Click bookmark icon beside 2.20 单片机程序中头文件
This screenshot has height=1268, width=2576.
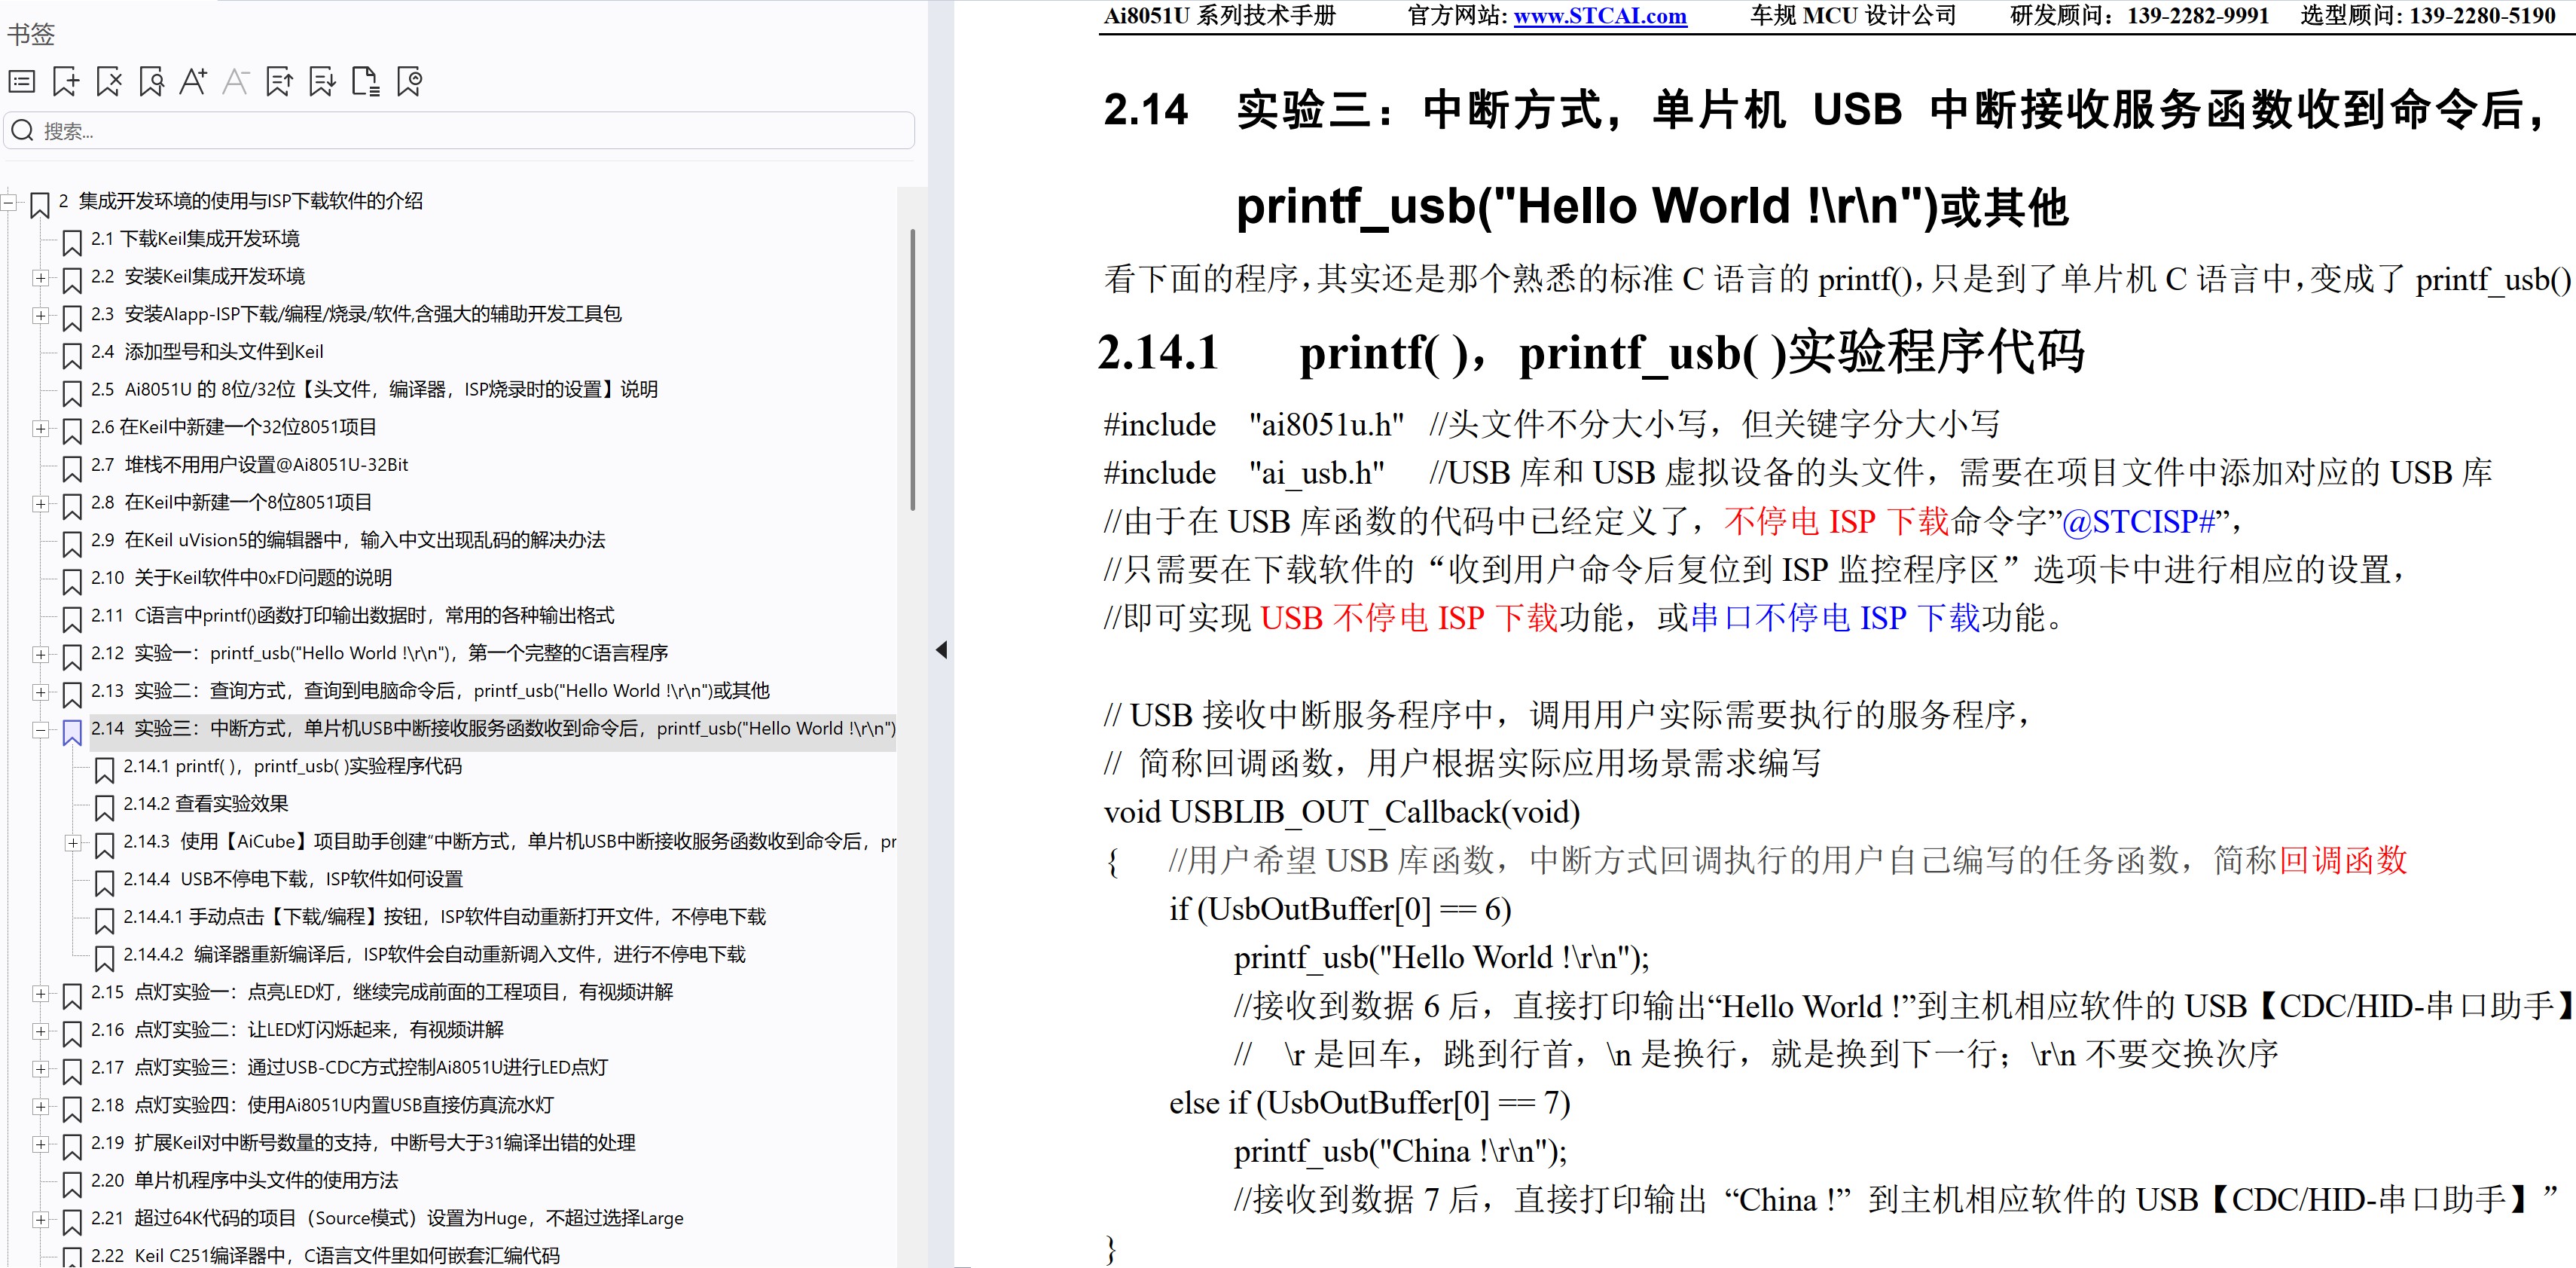tap(72, 1184)
